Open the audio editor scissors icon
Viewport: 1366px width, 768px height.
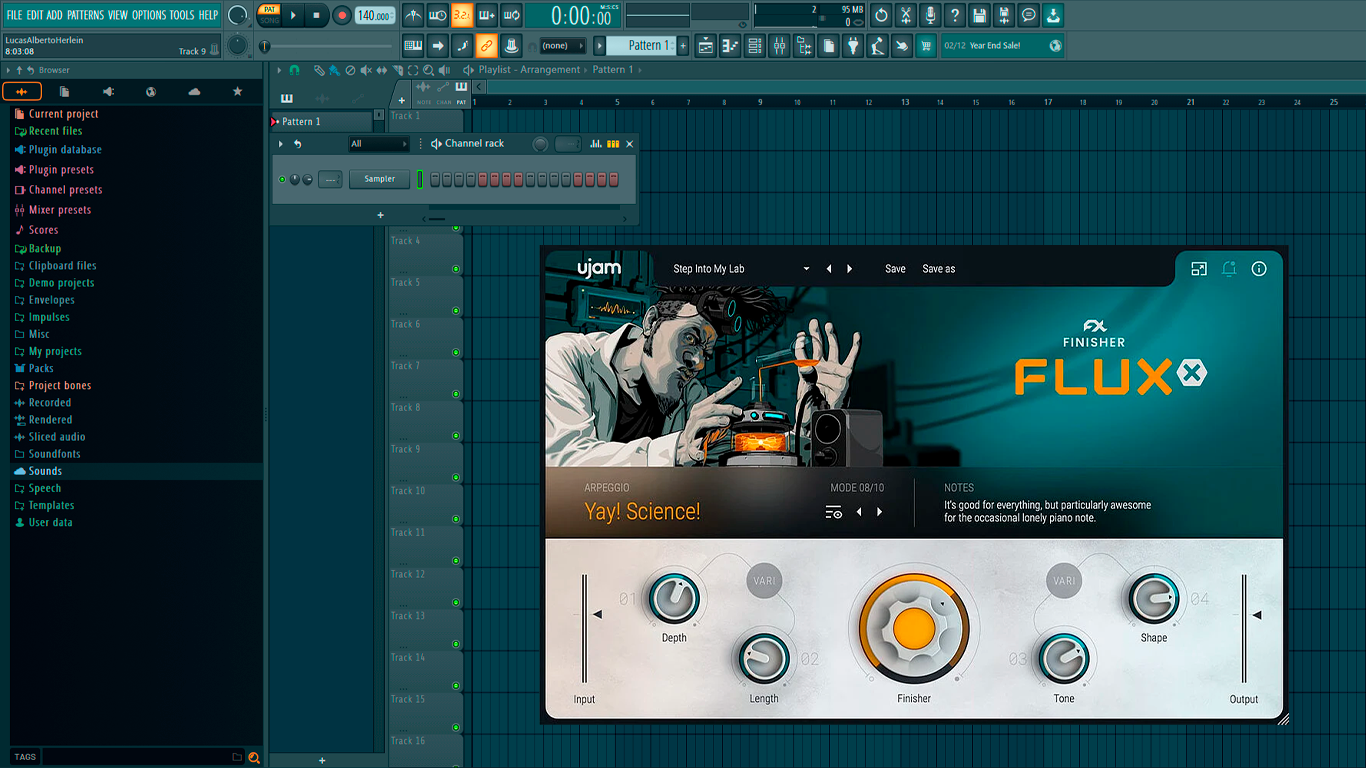(x=906, y=15)
